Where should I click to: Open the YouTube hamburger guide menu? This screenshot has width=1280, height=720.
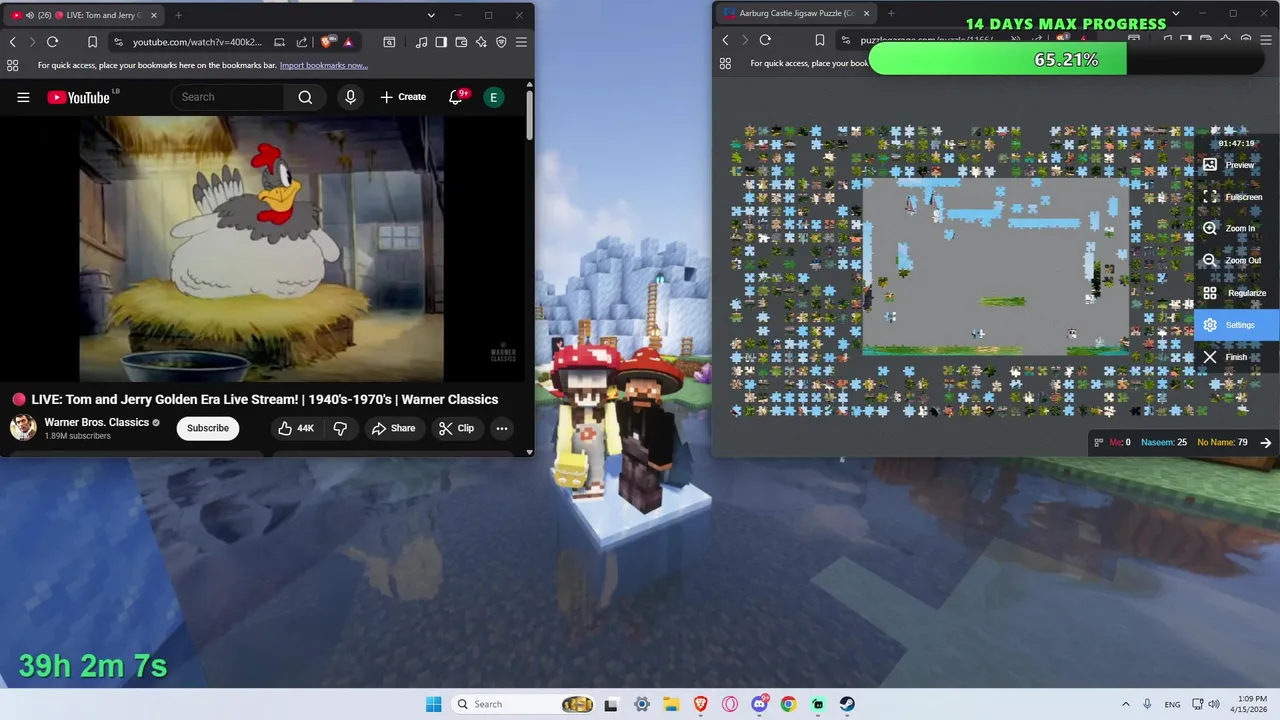pos(23,97)
